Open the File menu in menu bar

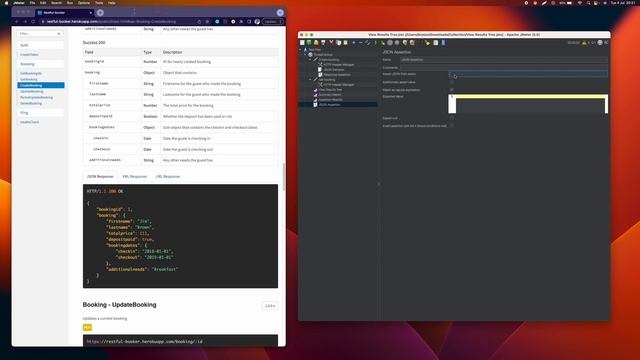click(32, 3)
